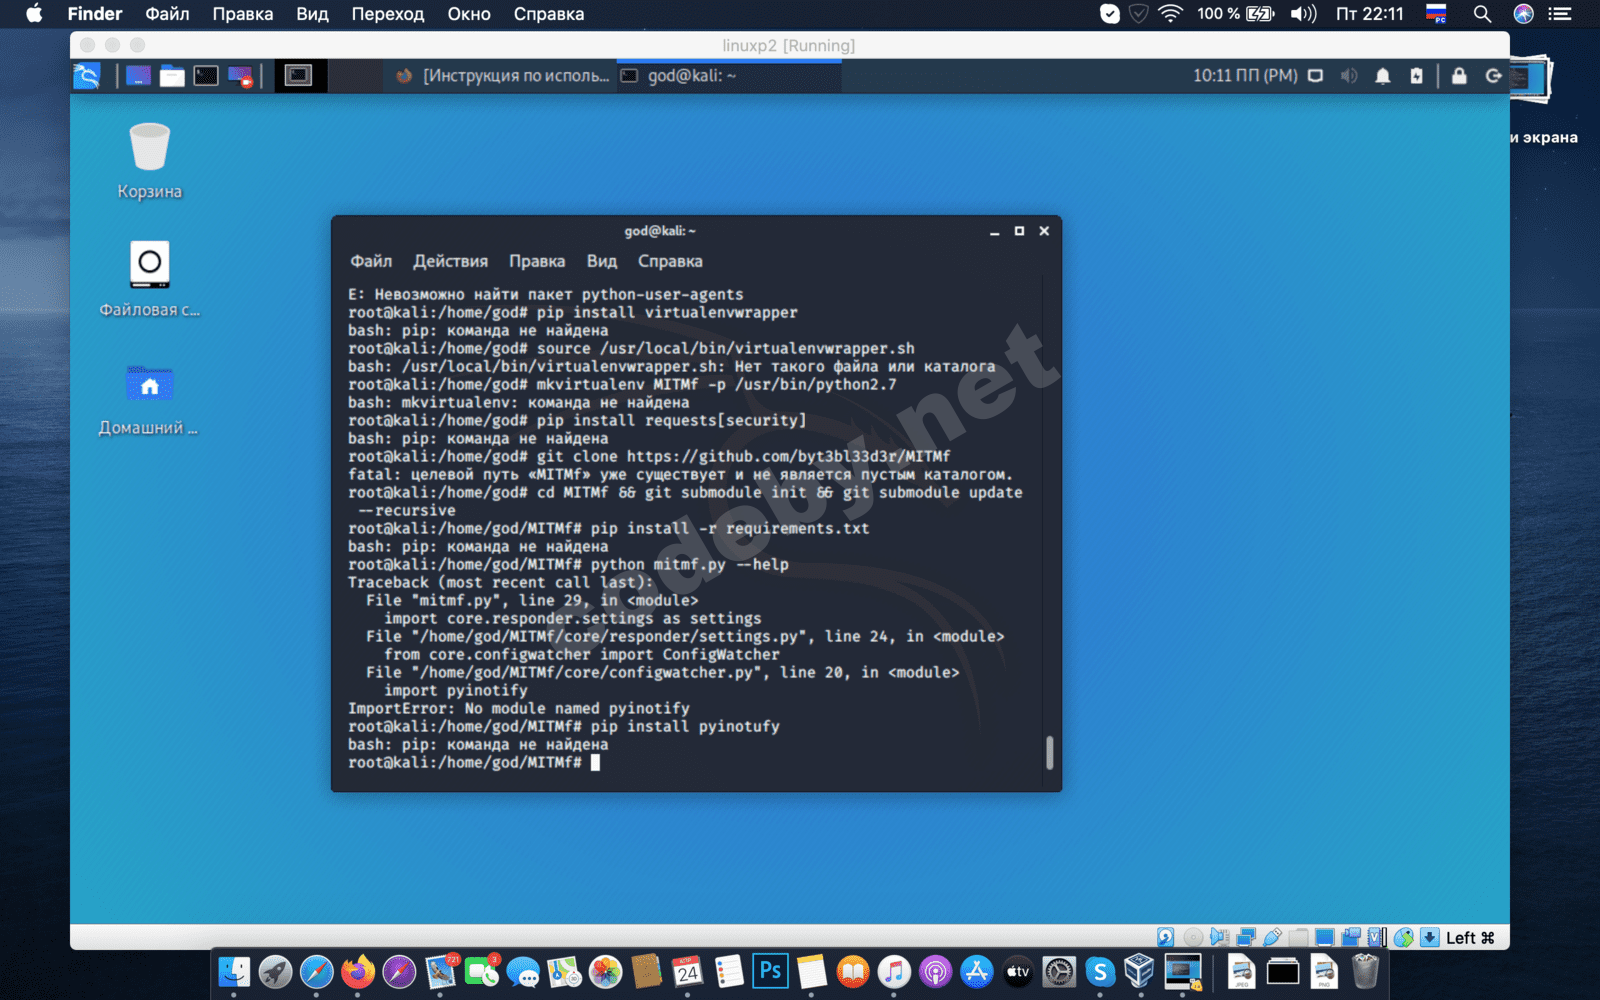Click the Kali logout icon
Viewport: 1600px width, 1000px height.
[1493, 76]
